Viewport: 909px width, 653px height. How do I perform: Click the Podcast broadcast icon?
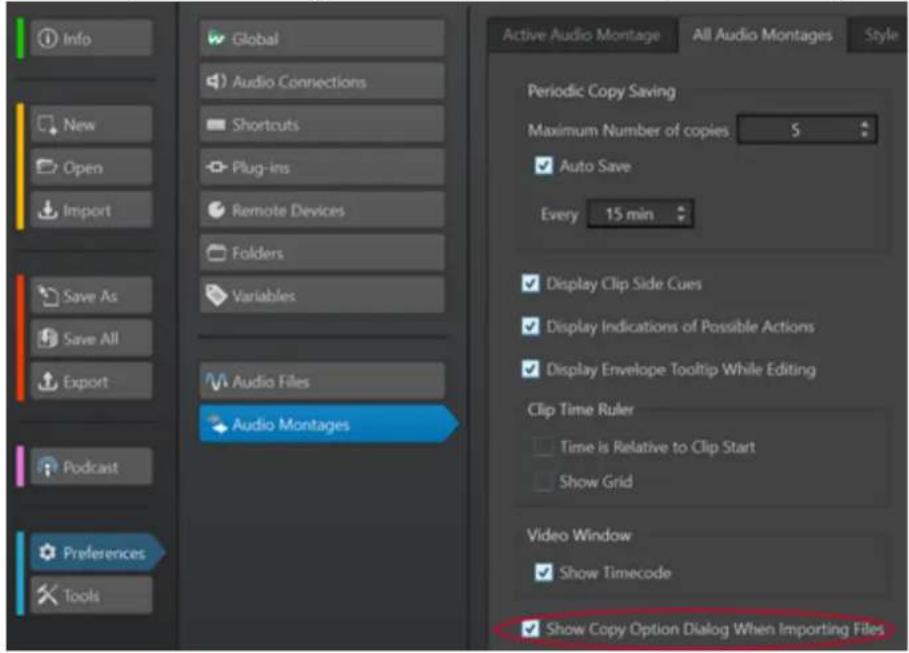(47, 467)
